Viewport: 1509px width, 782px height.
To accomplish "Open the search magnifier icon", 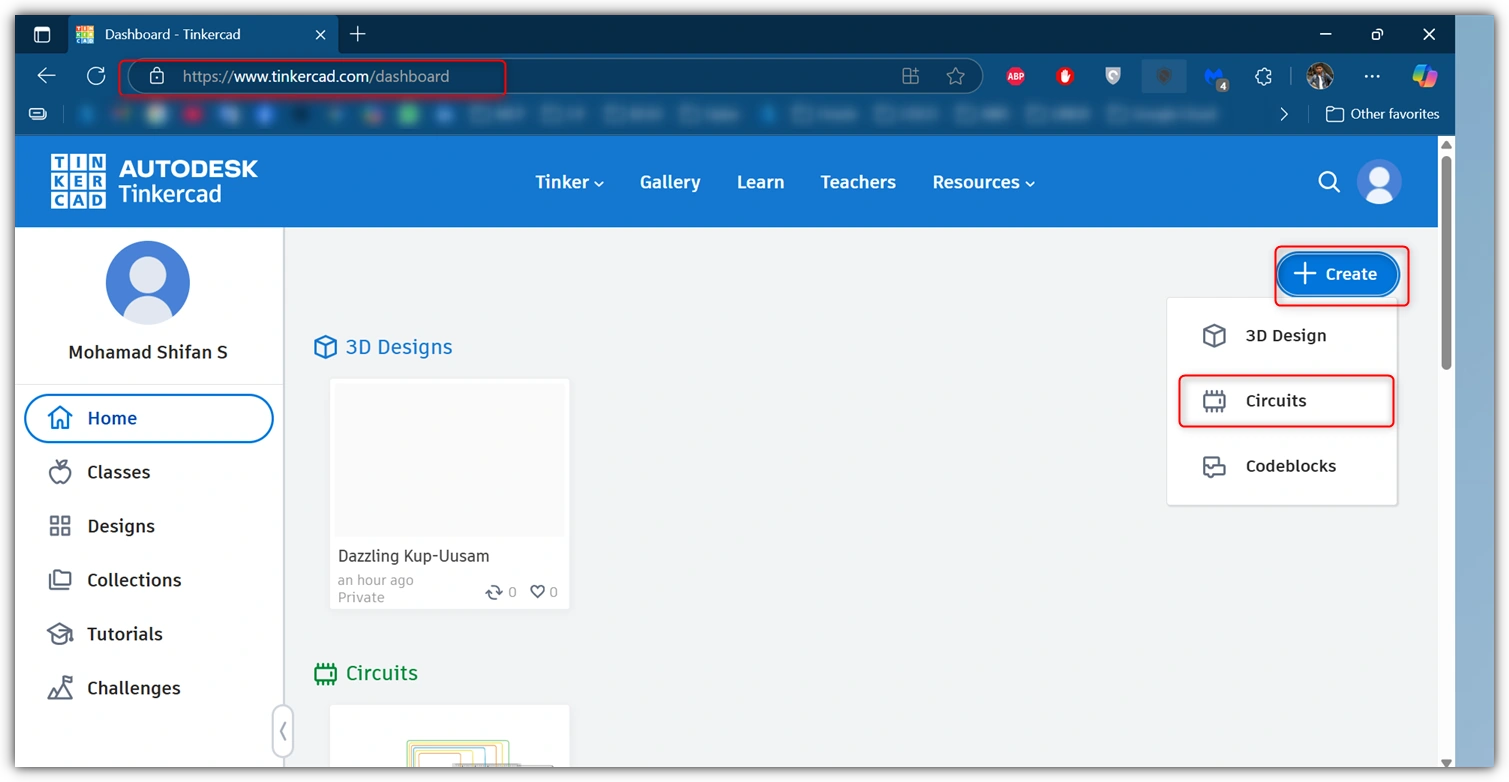I will 1328,182.
